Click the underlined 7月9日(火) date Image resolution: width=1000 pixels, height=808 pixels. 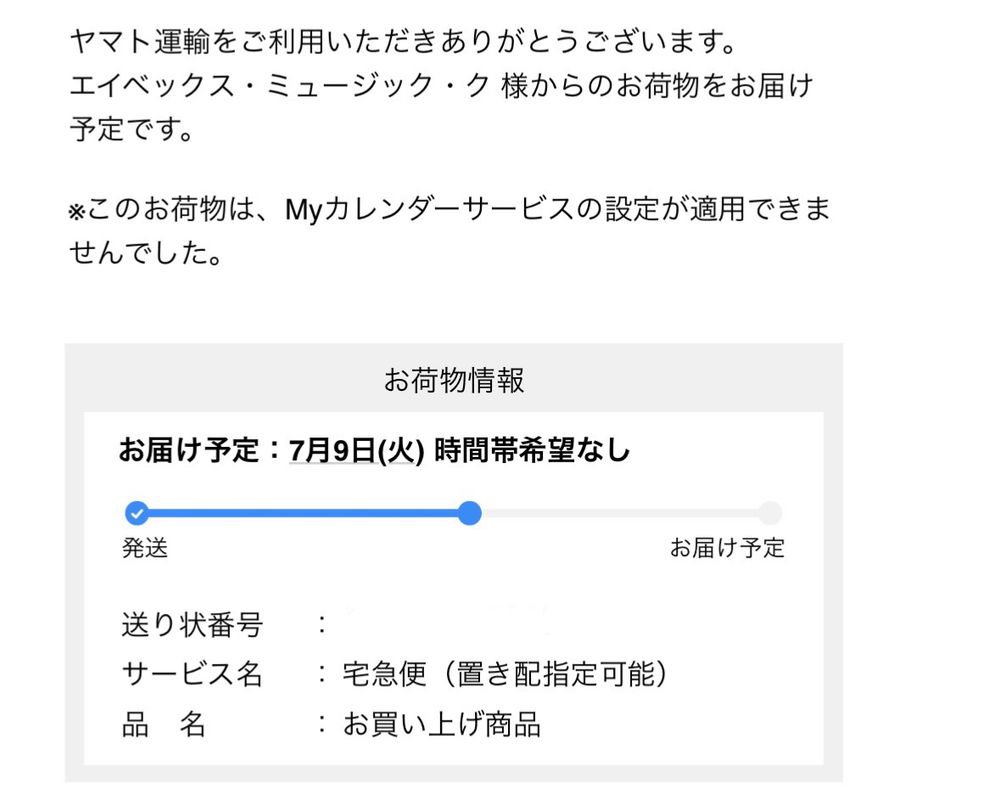click(357, 451)
